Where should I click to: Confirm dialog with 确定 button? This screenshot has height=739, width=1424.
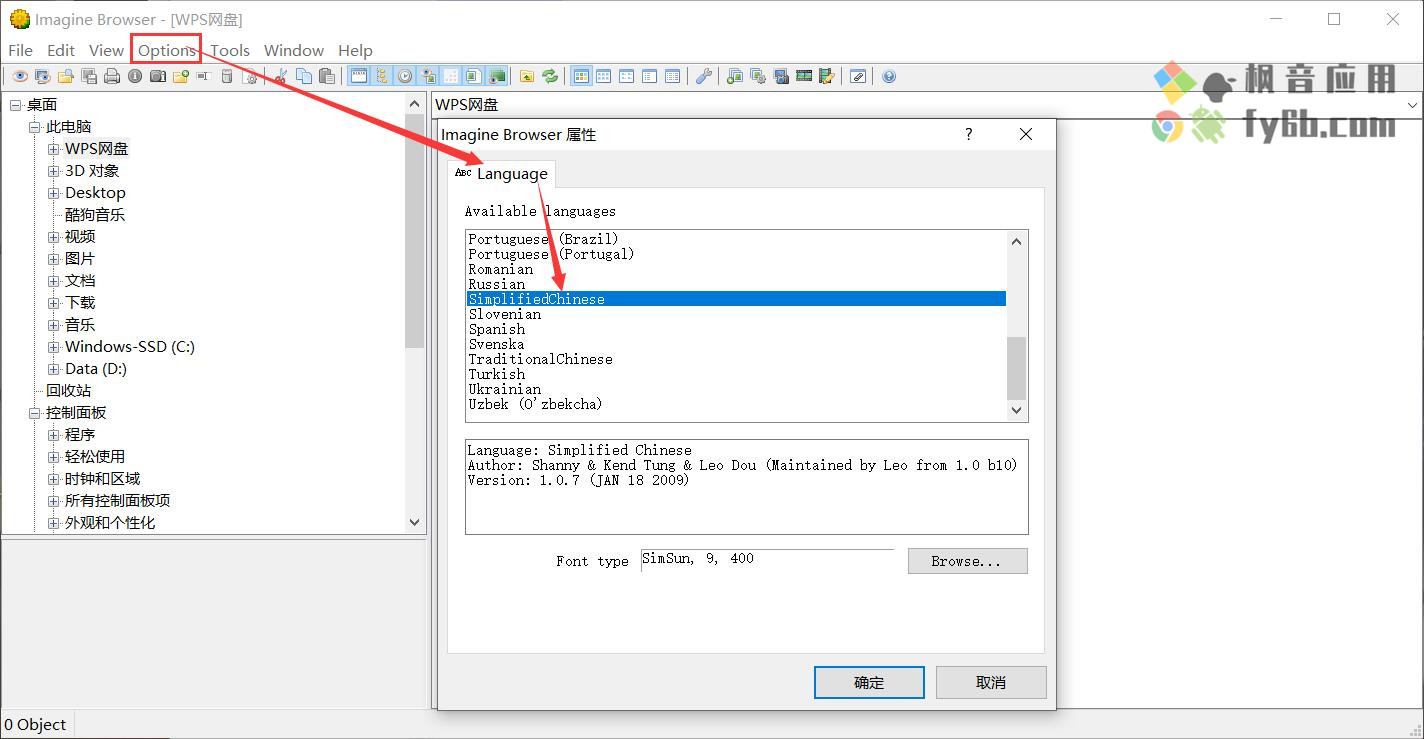click(x=869, y=683)
